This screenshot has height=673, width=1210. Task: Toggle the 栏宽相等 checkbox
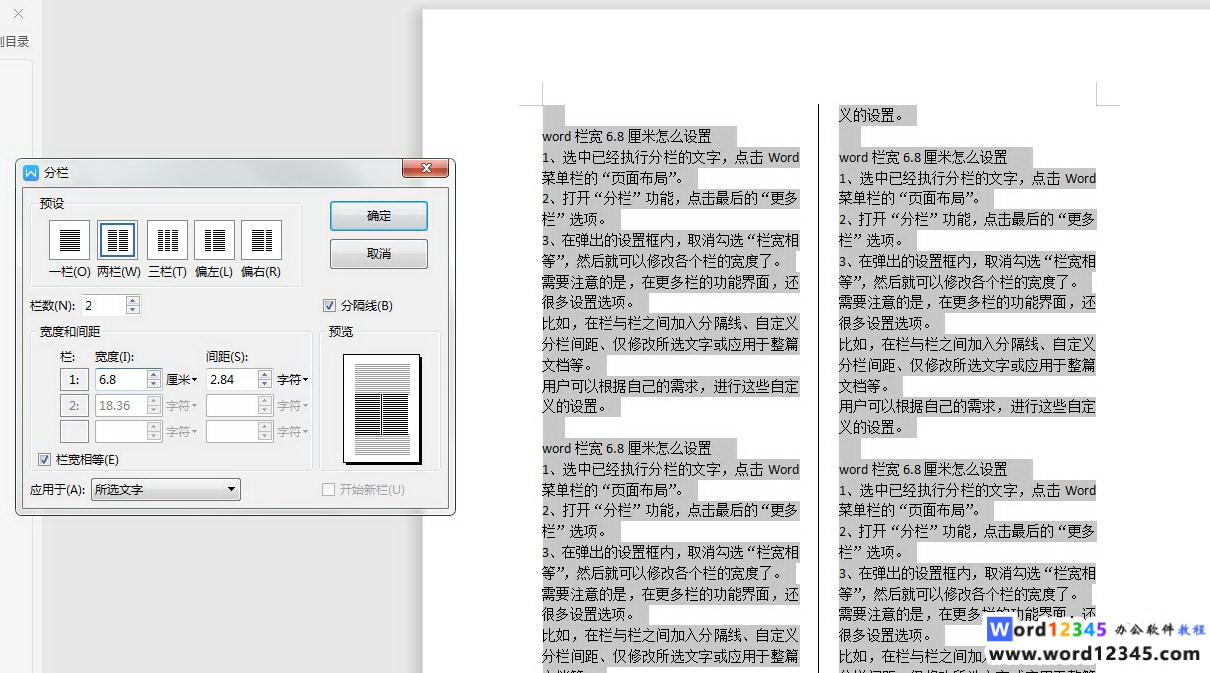click(44, 460)
